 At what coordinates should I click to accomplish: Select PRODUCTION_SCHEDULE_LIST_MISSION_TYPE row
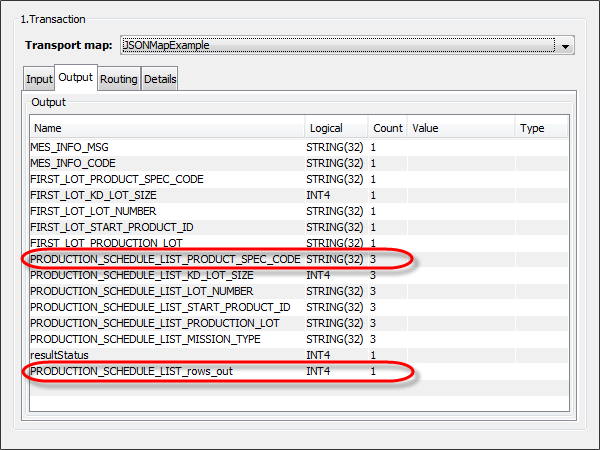[145, 339]
